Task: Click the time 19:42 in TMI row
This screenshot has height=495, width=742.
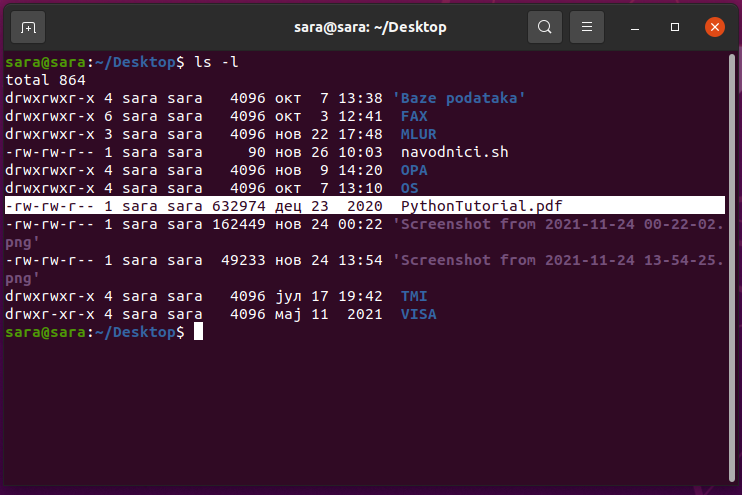Action: point(360,296)
